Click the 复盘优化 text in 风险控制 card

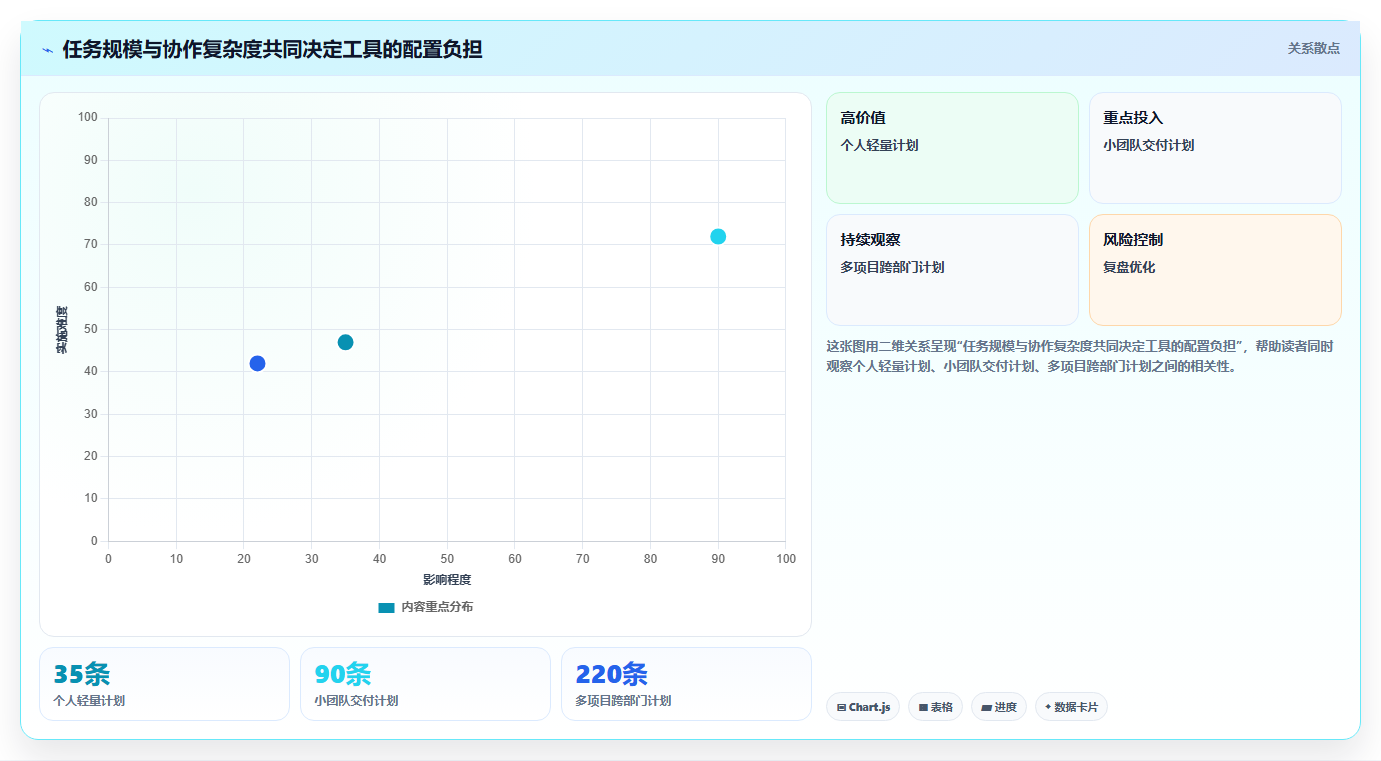1129,267
